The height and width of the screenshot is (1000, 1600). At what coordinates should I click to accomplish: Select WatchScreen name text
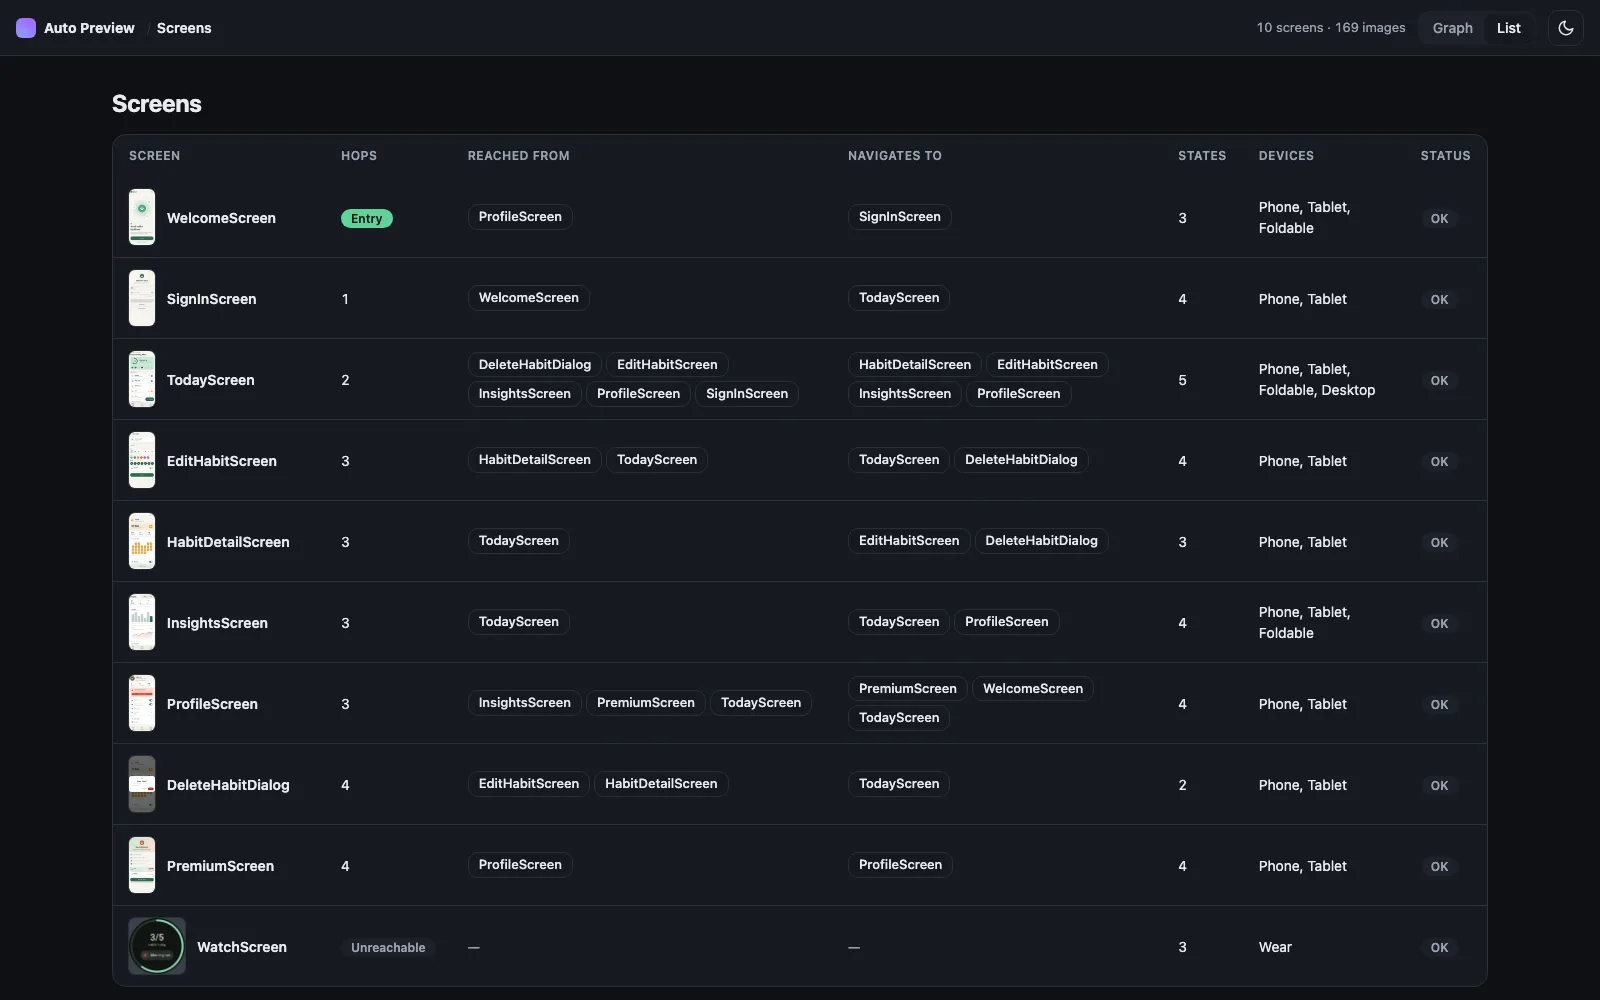pyautogui.click(x=242, y=947)
